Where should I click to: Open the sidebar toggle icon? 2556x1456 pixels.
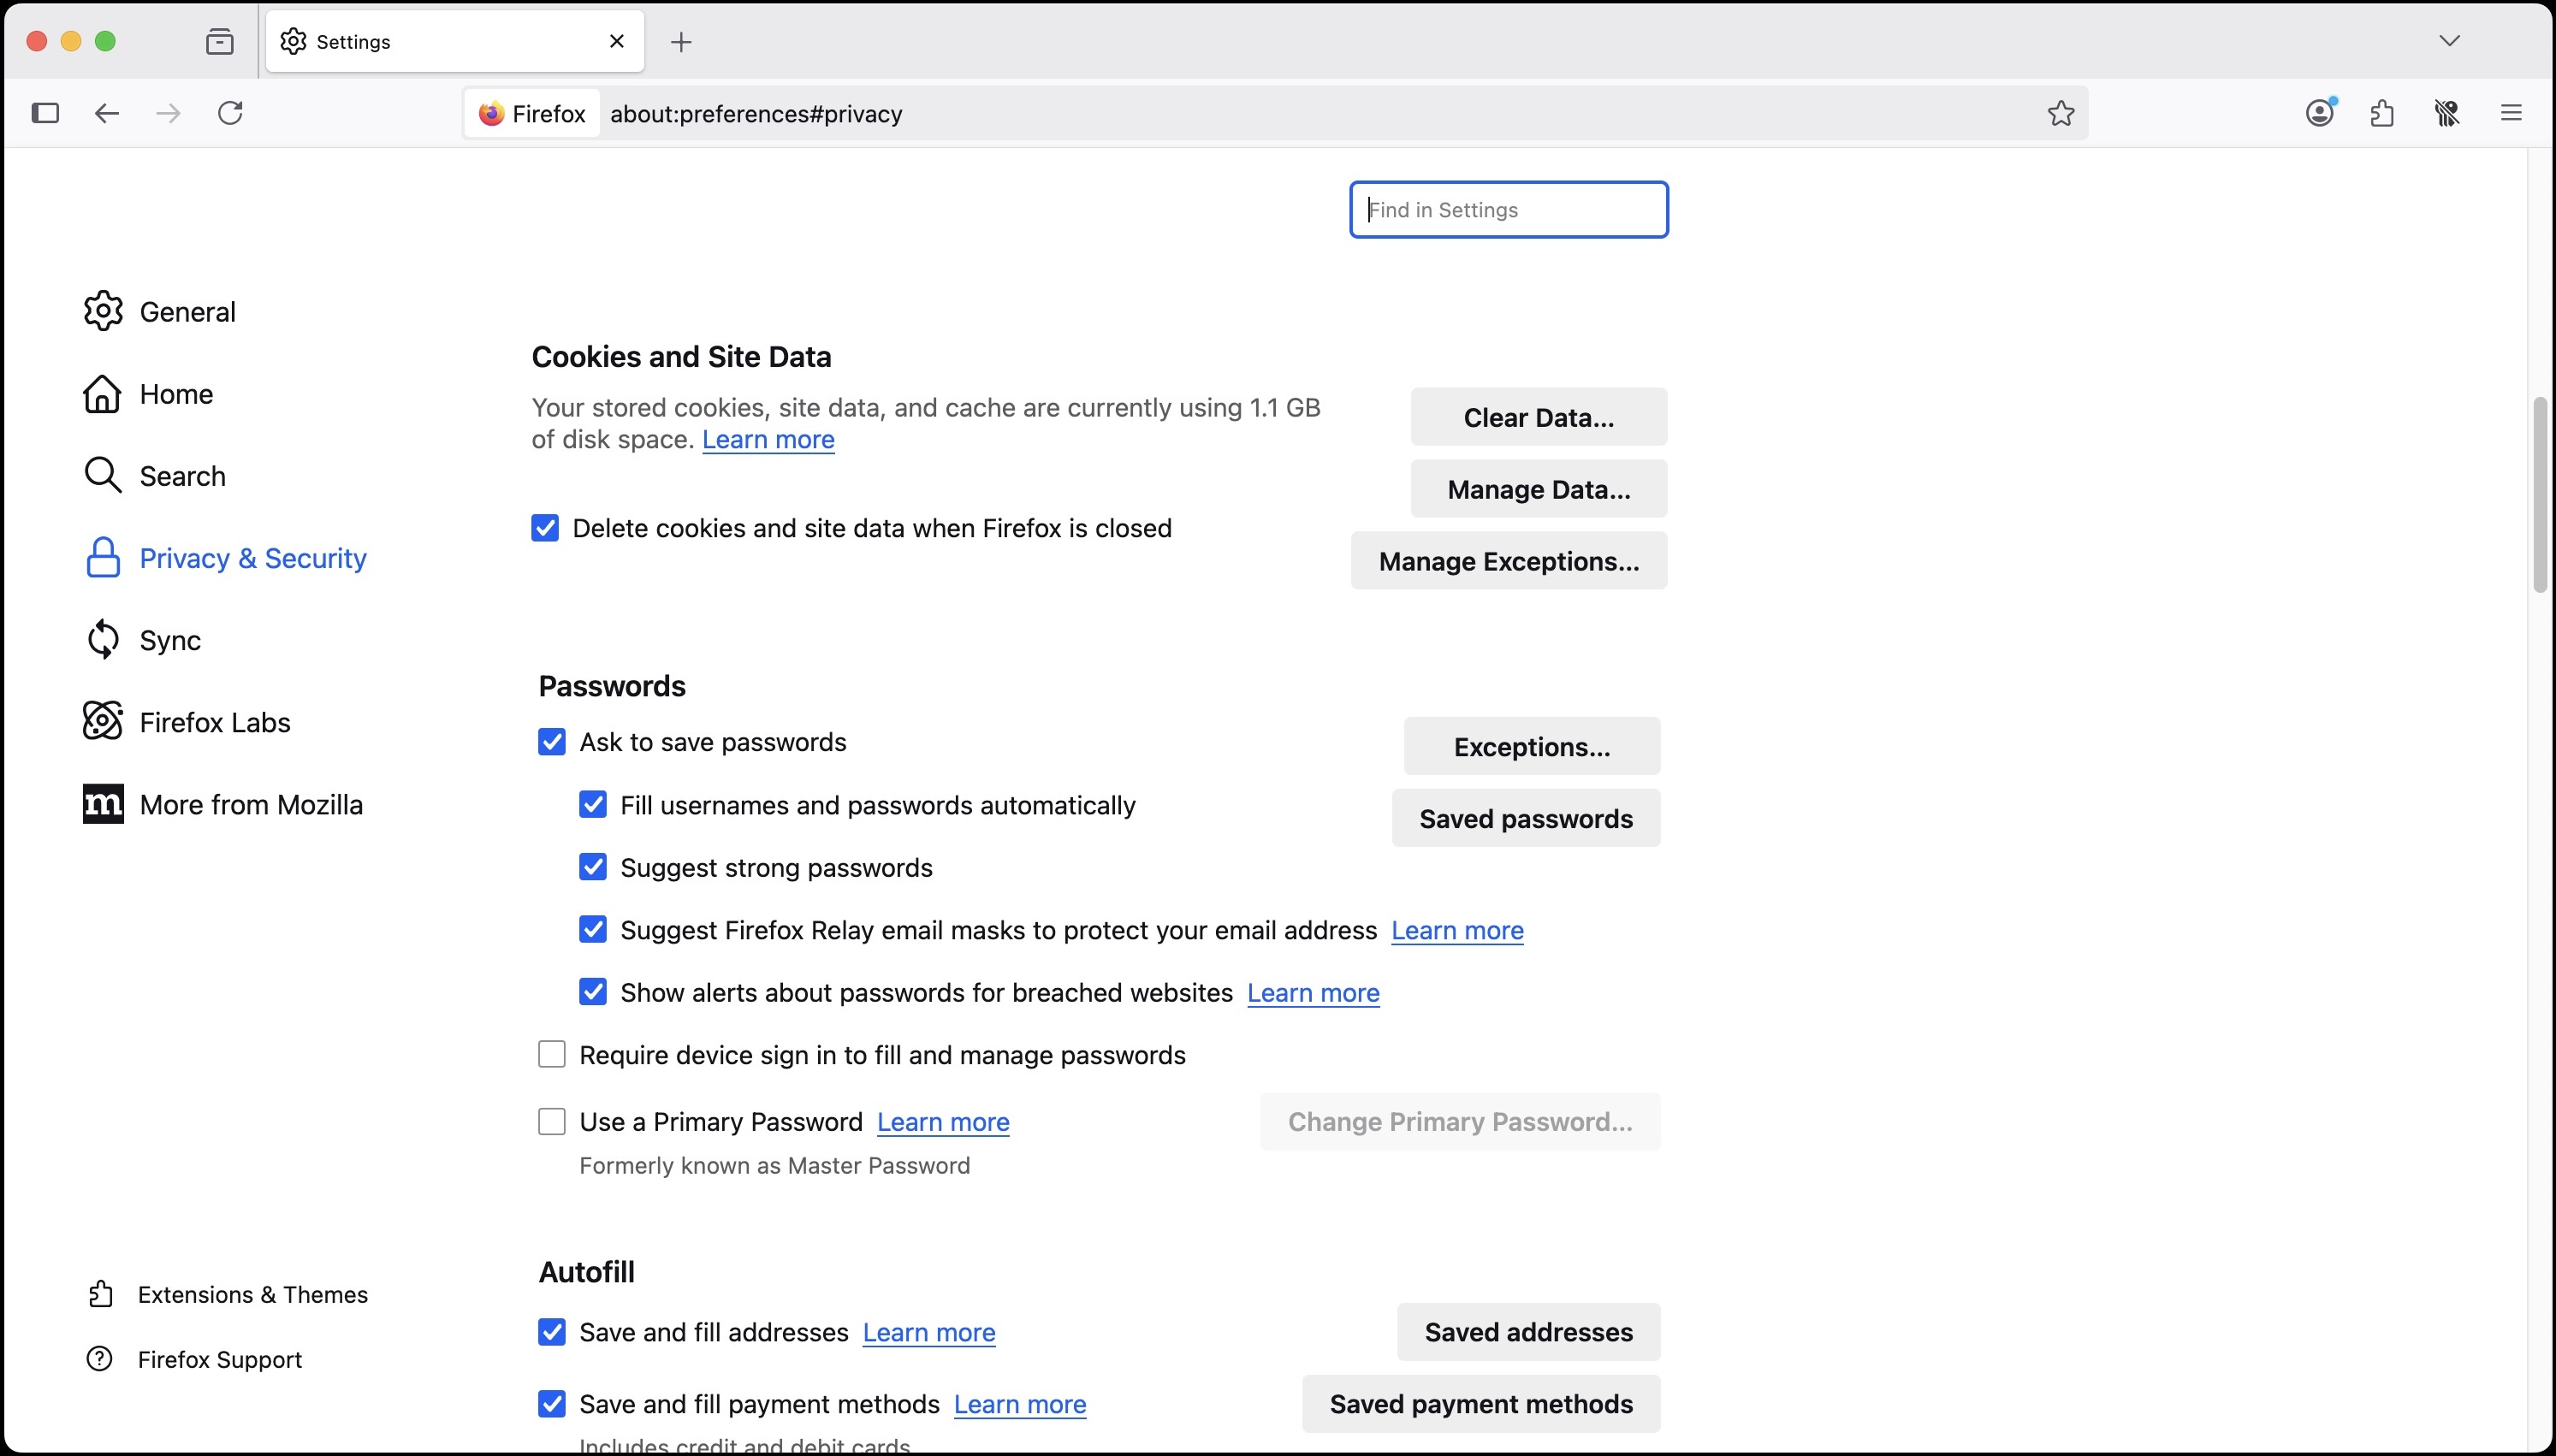(45, 113)
